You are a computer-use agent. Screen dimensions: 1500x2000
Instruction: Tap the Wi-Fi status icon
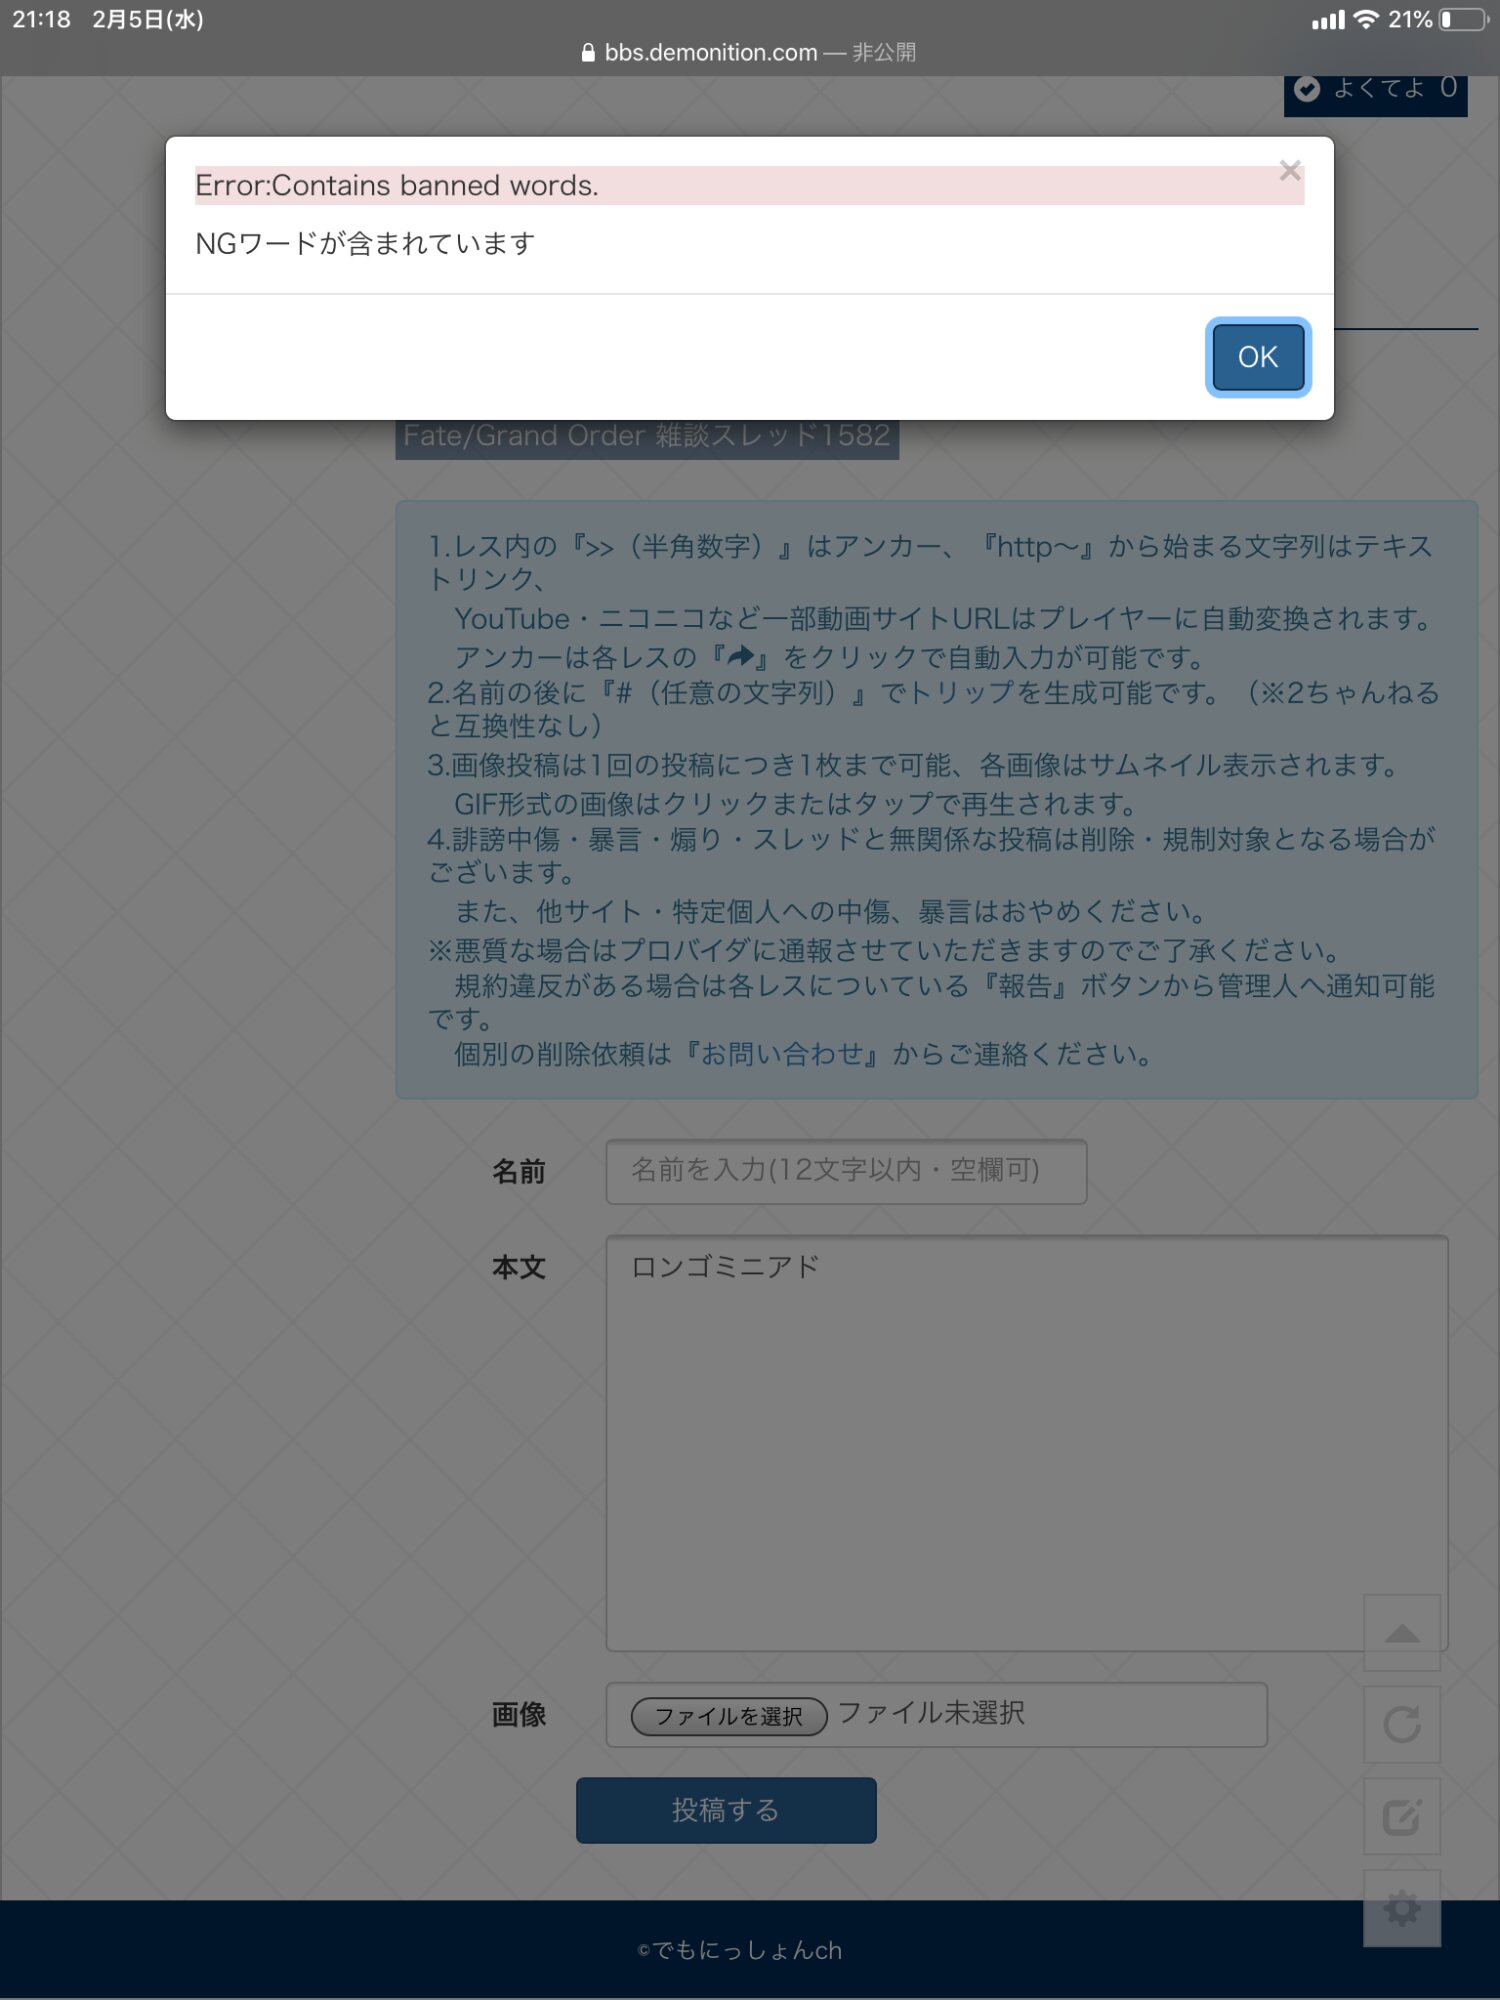point(1365,19)
